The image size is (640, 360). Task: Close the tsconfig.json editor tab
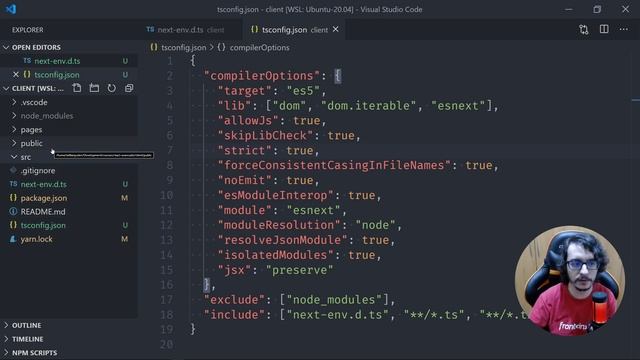[x=336, y=29]
